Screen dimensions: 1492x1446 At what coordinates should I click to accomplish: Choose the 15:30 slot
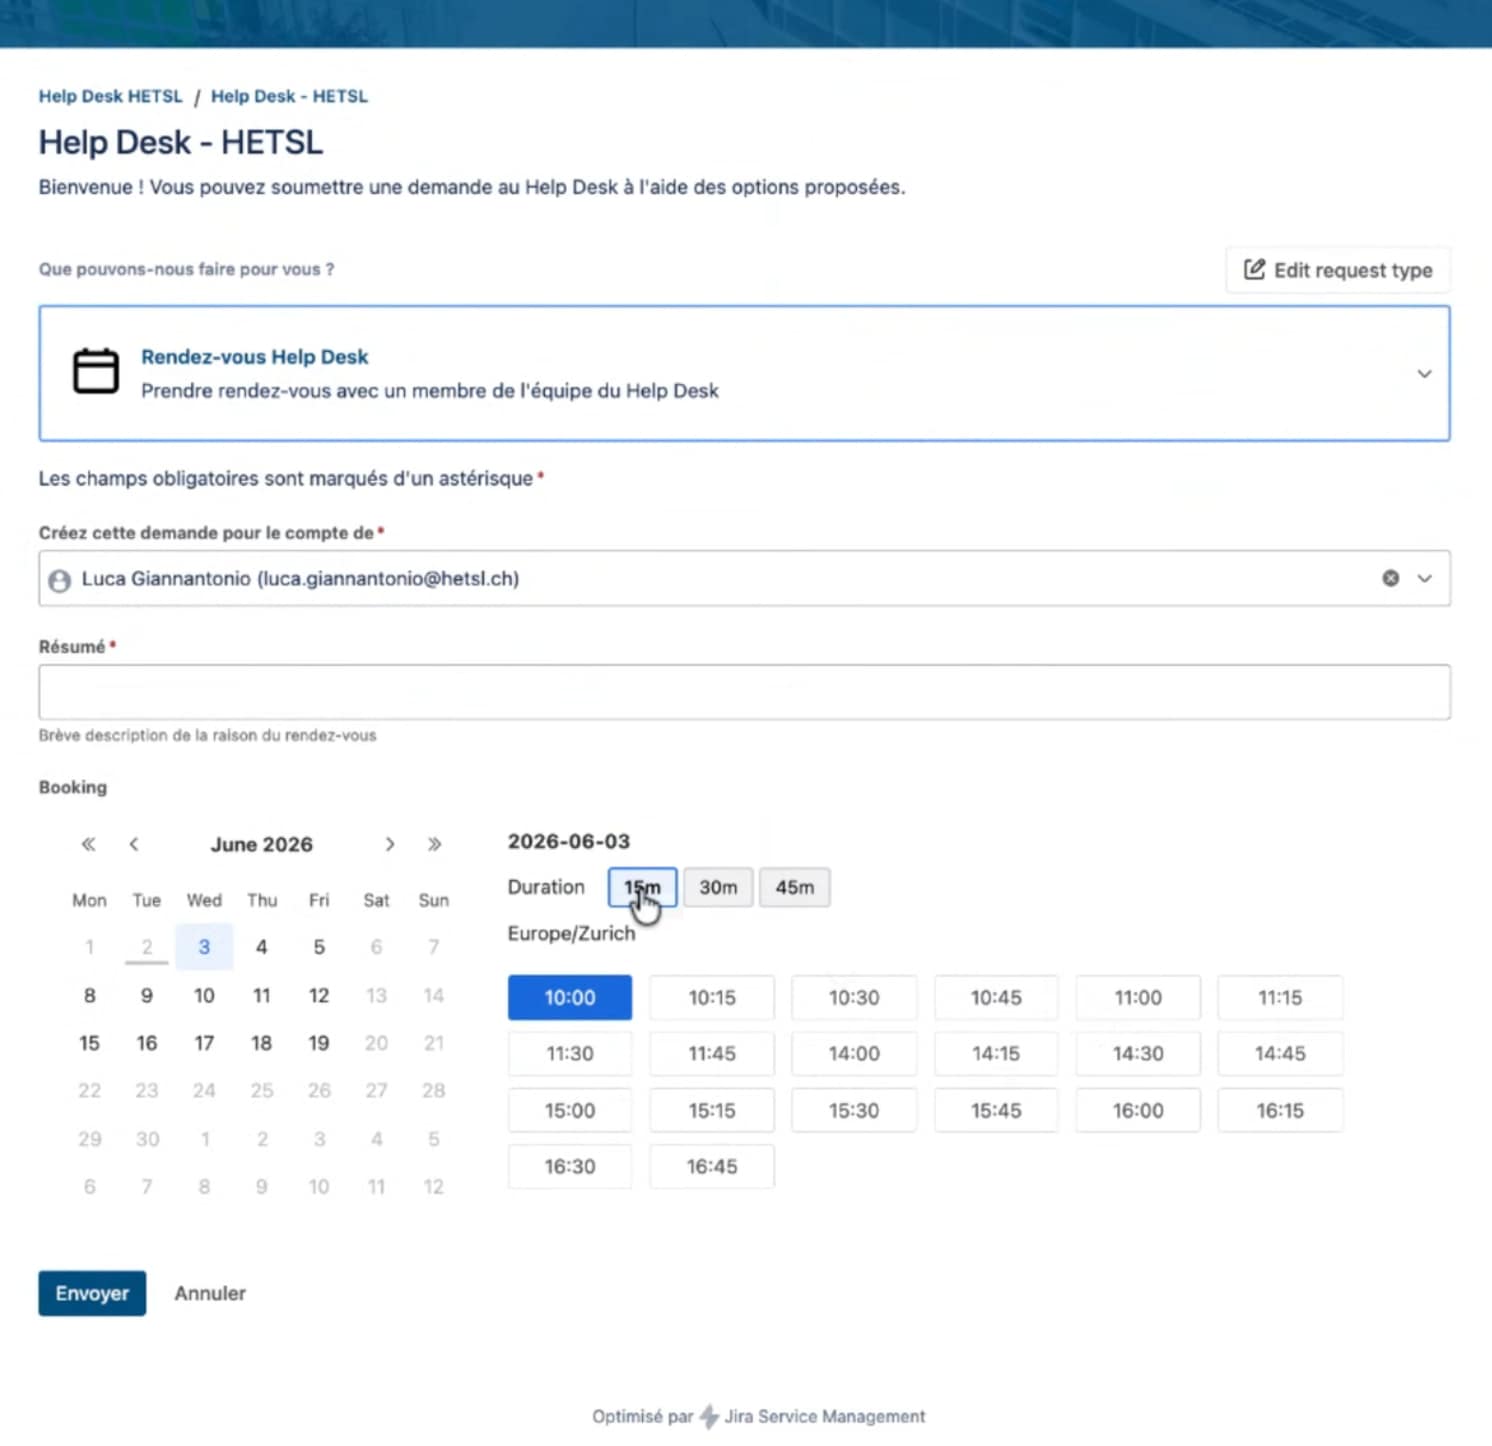pyautogui.click(x=854, y=1110)
